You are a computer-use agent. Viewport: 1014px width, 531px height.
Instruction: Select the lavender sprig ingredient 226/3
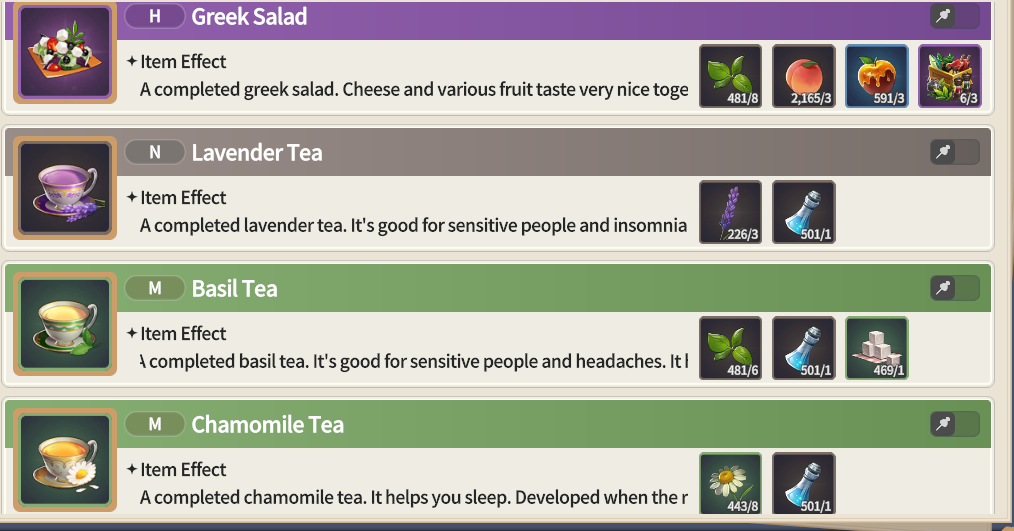[730, 212]
